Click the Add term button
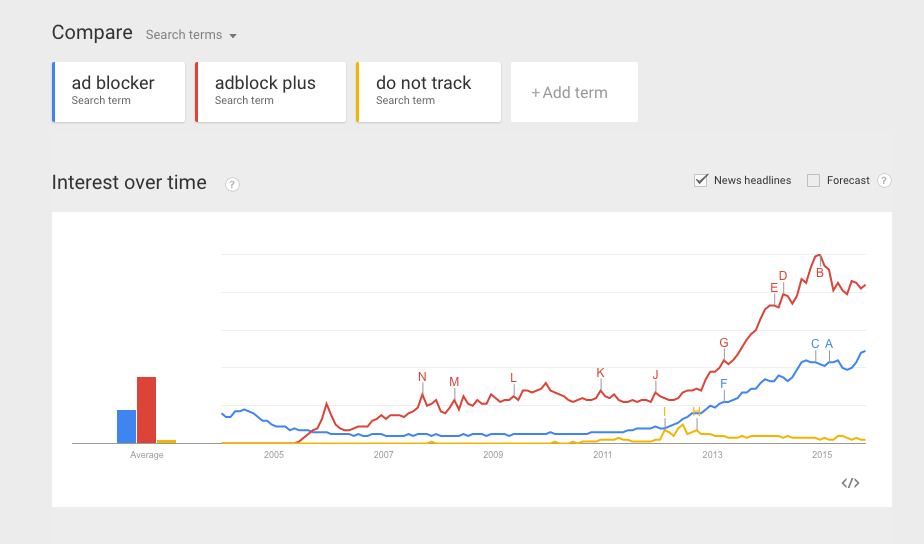This screenshot has height=544, width=924. click(x=574, y=92)
